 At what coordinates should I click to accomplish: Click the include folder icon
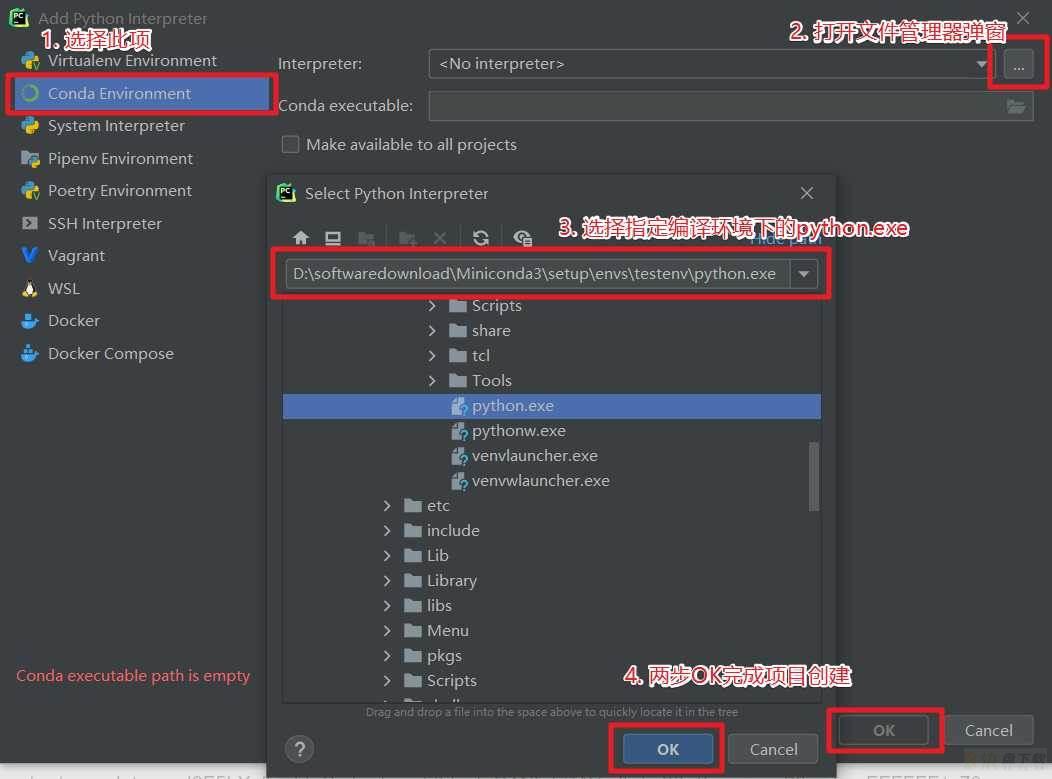pos(413,531)
